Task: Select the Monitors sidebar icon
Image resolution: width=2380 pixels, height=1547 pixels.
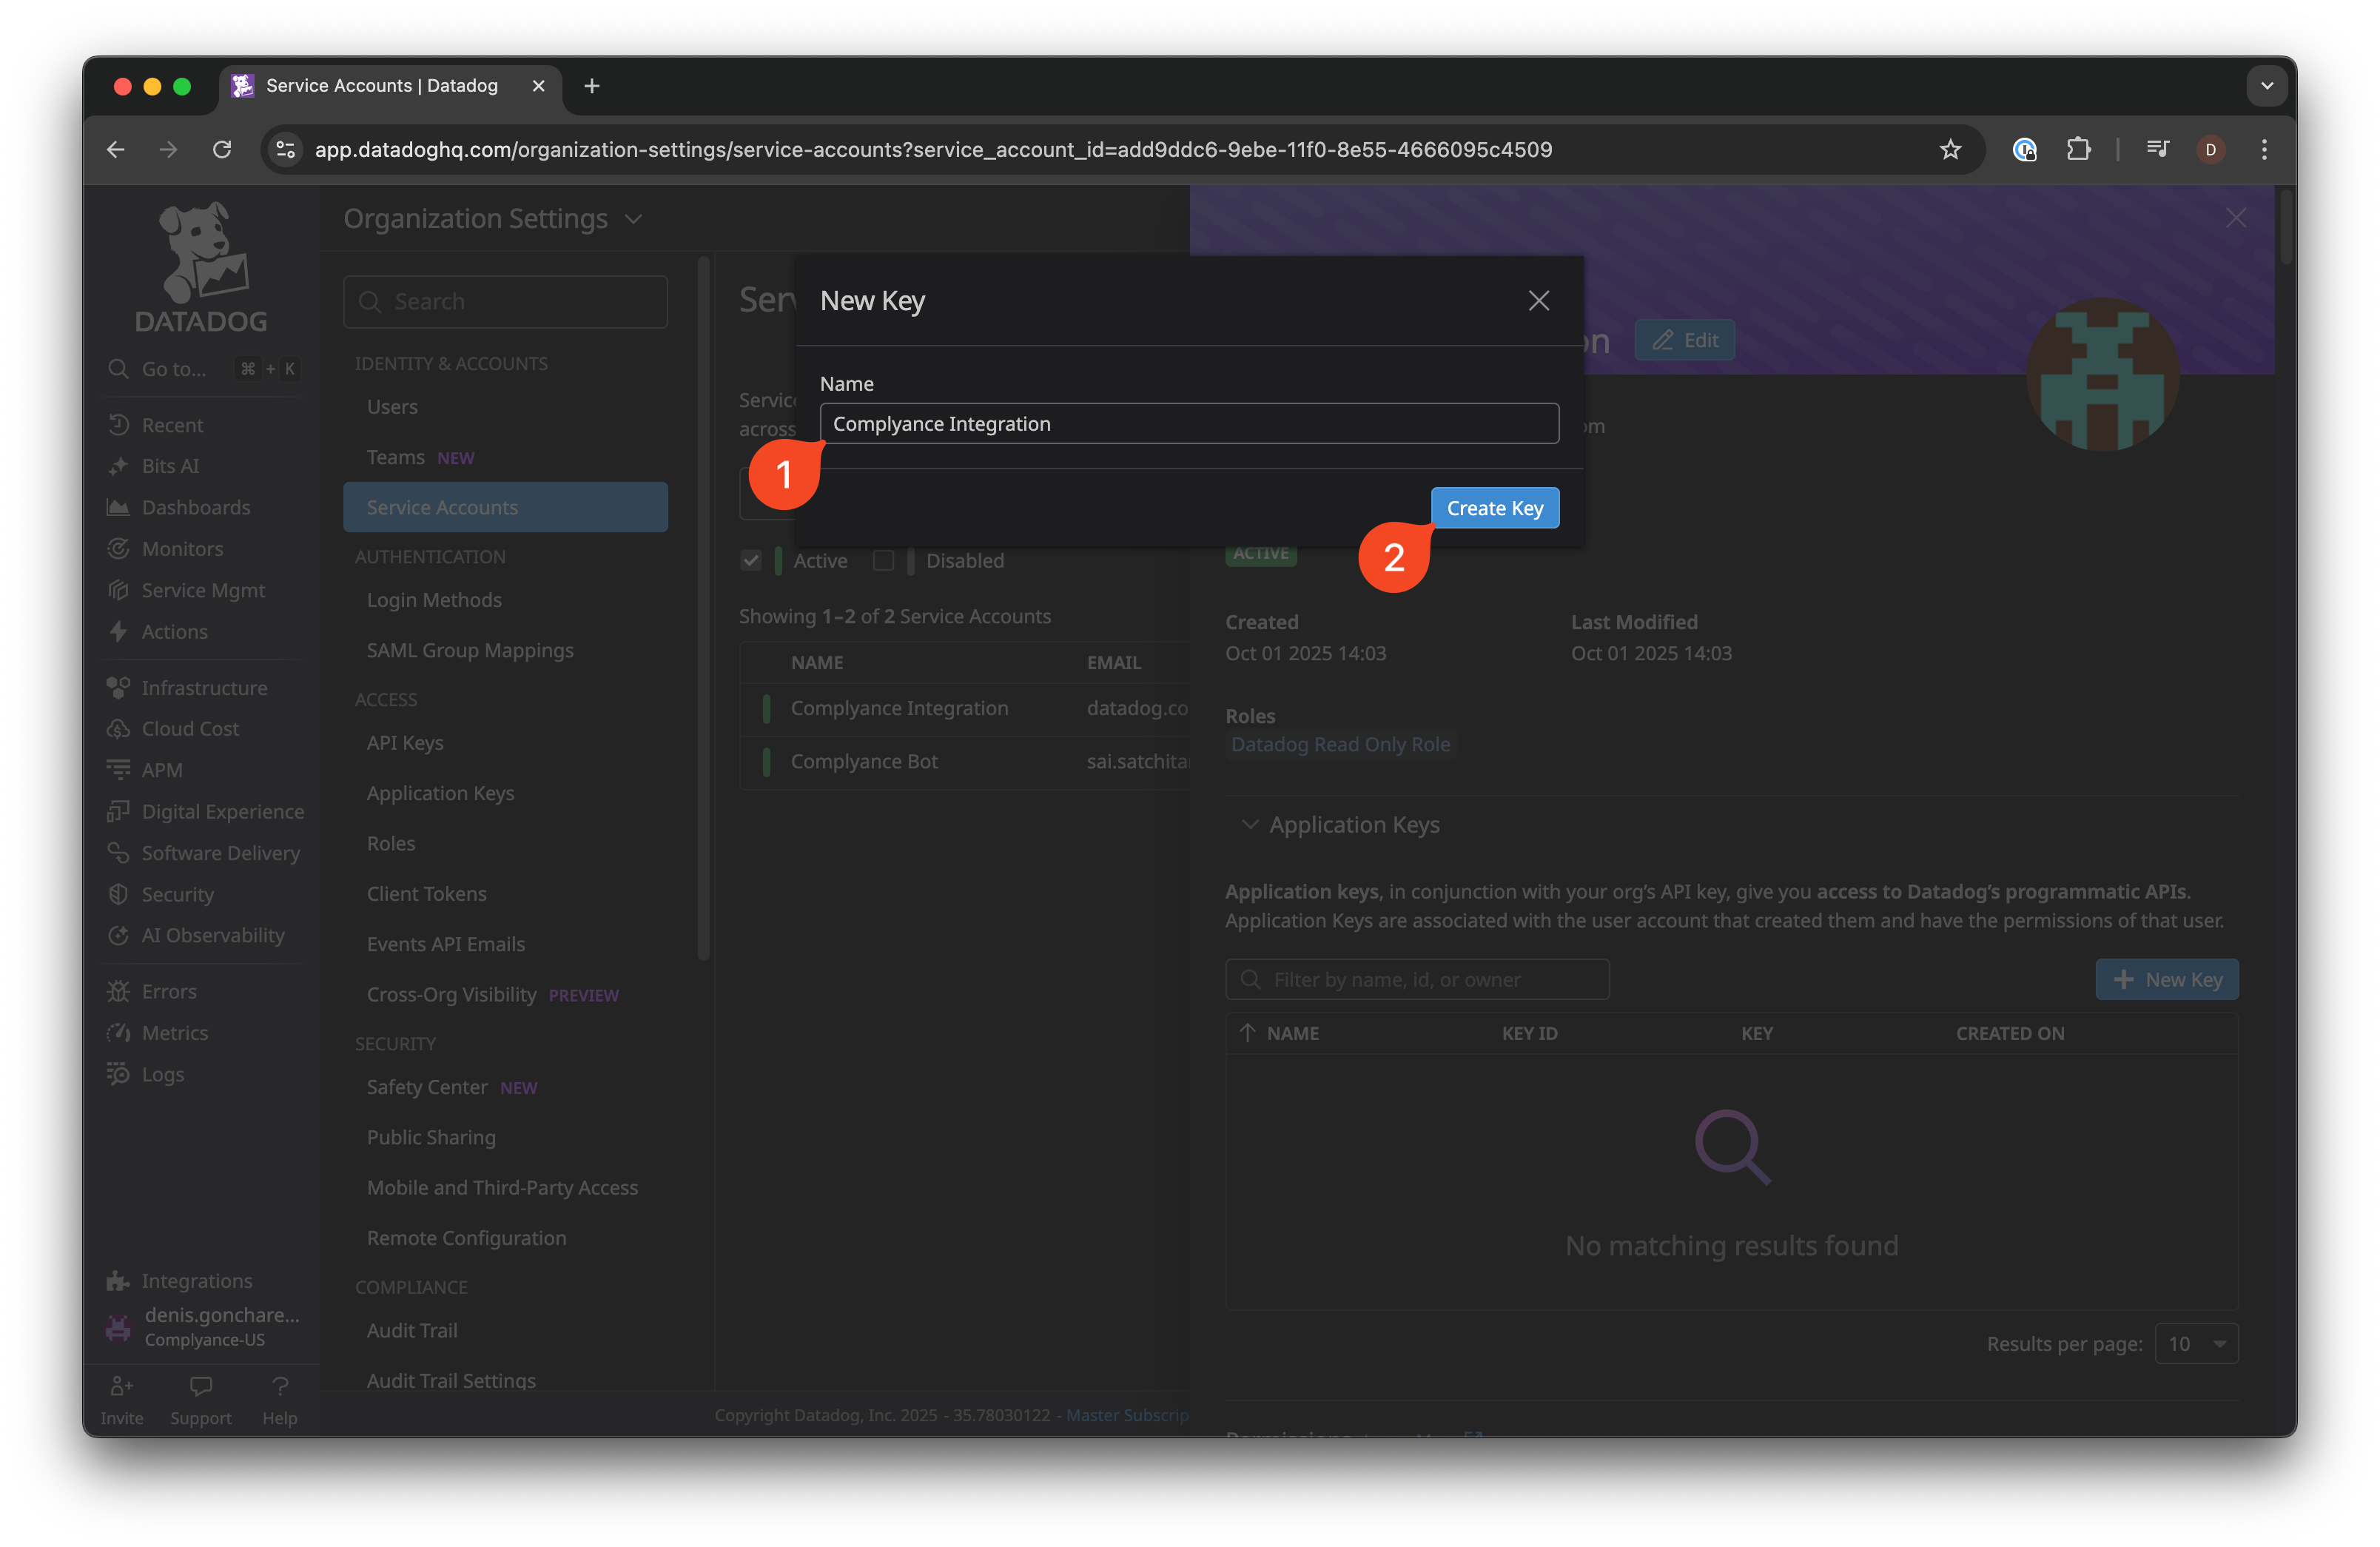Action: pos(119,549)
